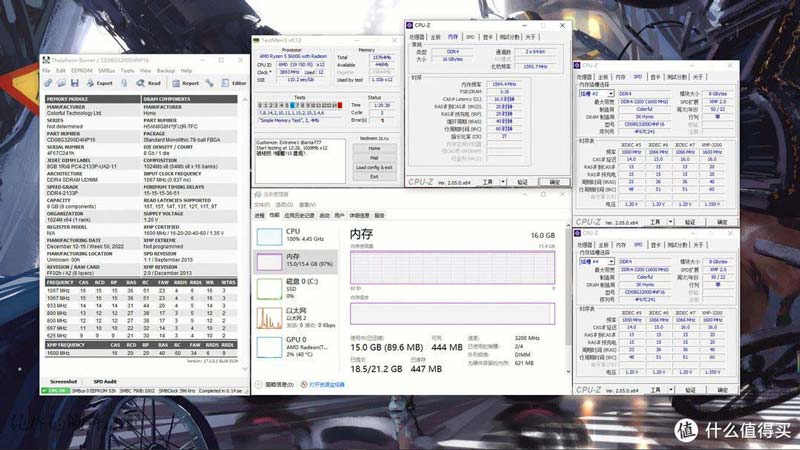Click the save floppy icon in Thaiphoon Burner
This screenshot has height=450, width=800.
[74, 83]
